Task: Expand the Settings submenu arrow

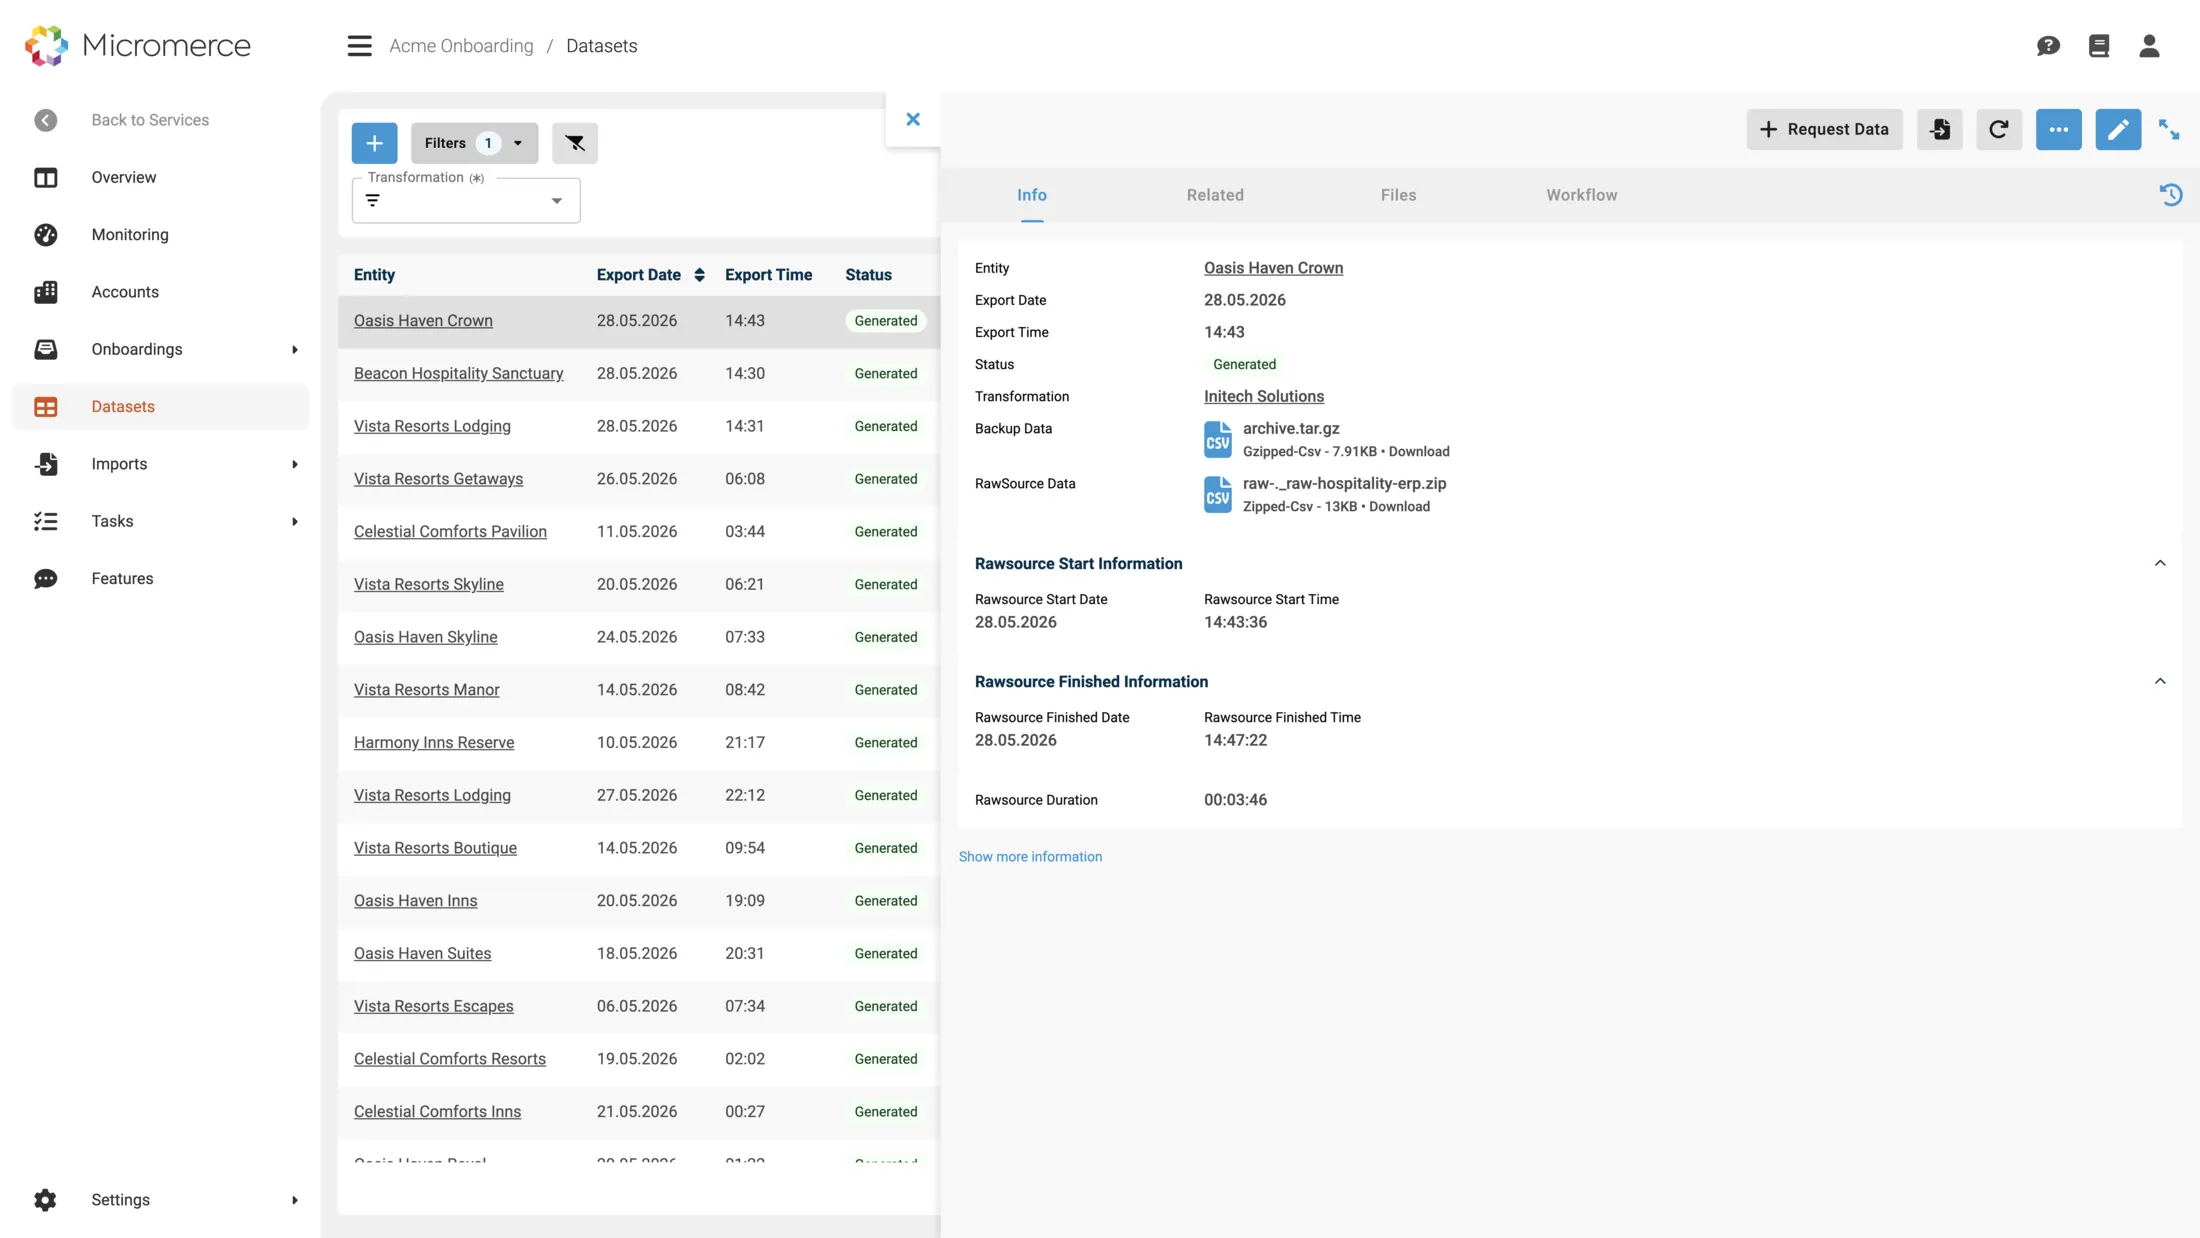Action: pos(294,1200)
